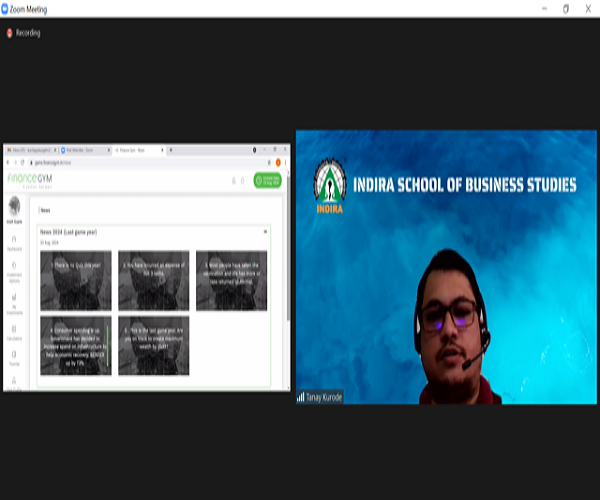Click the News 2024 (Last game year) title

pyautogui.click(x=68, y=232)
